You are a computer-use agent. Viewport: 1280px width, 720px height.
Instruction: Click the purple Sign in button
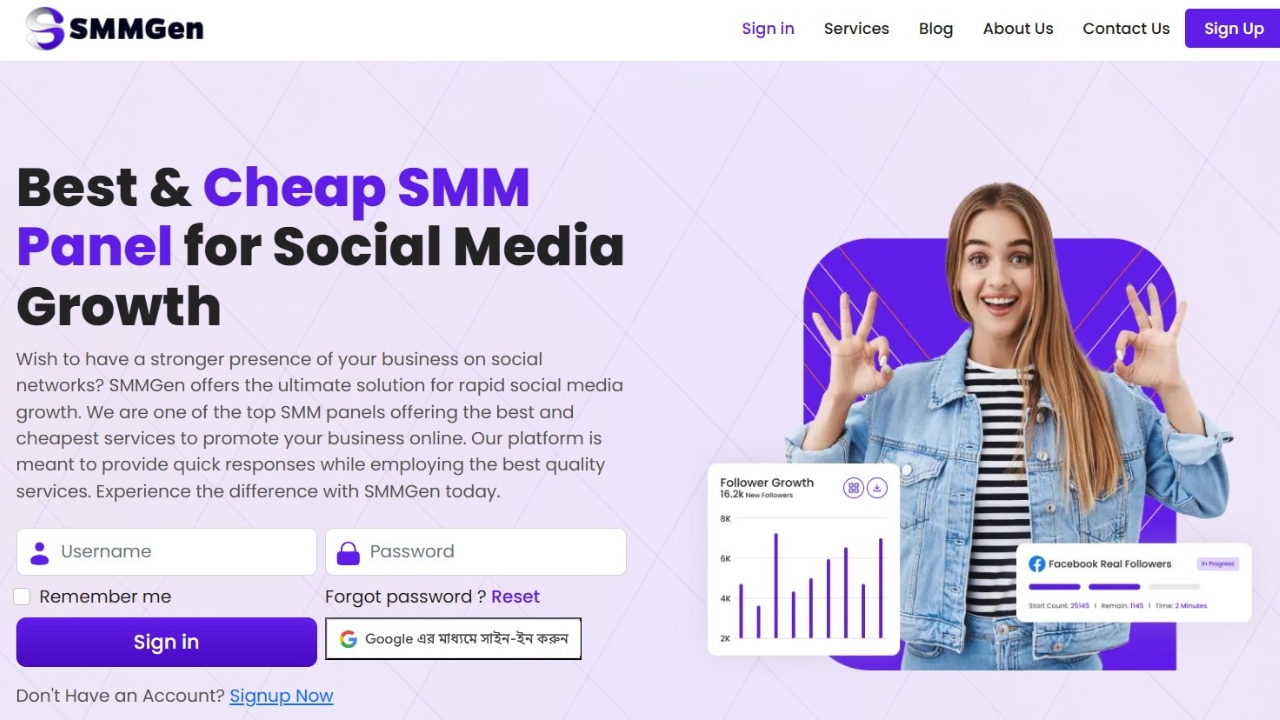point(166,642)
